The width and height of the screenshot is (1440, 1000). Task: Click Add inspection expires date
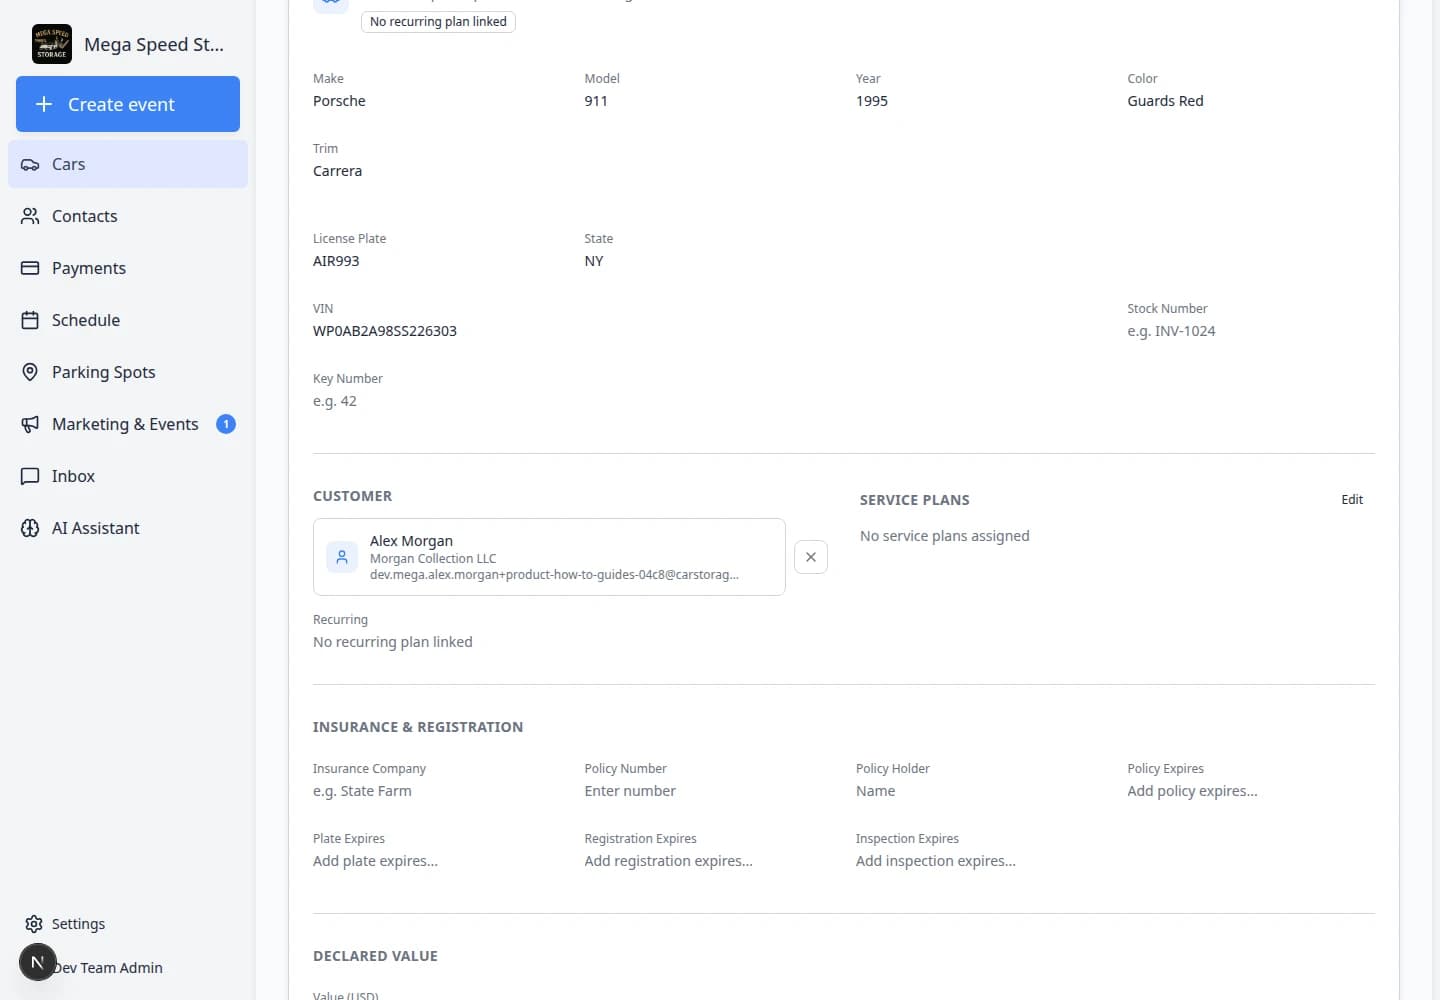point(936,861)
